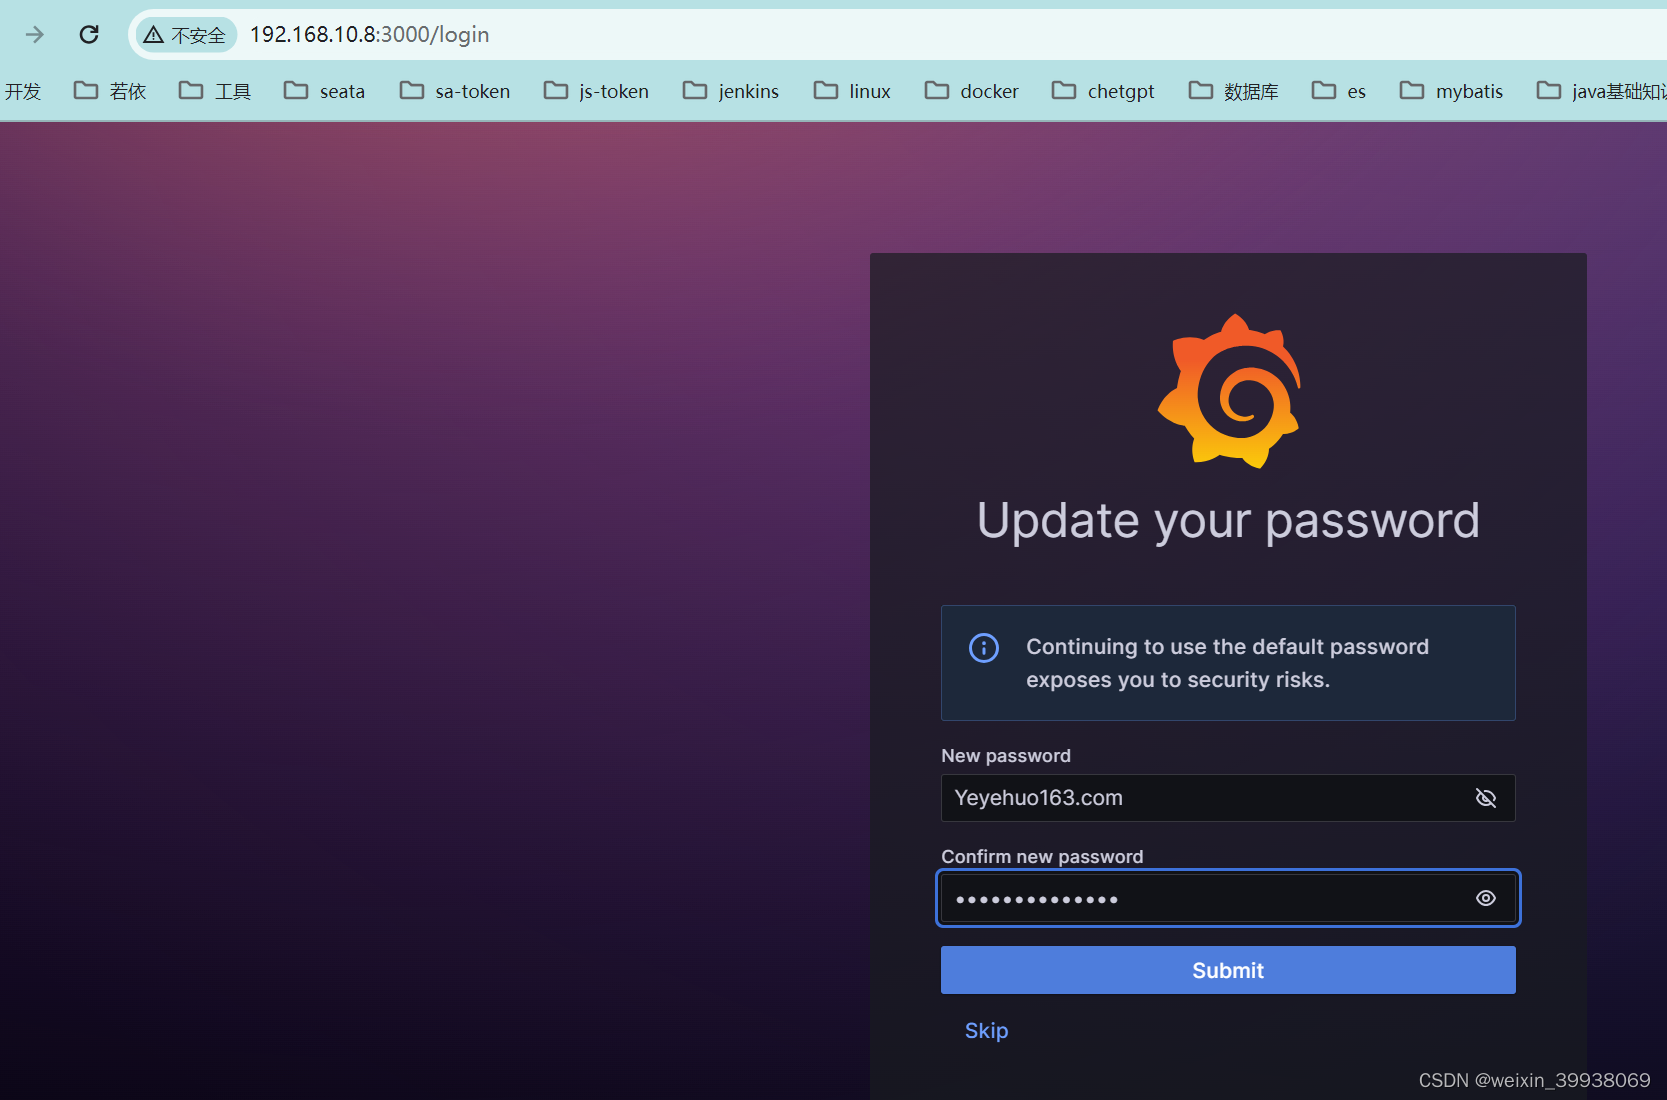Image resolution: width=1667 pixels, height=1100 pixels.
Task: Open the java基础知识 bookmark folder
Action: pyautogui.click(x=1600, y=91)
